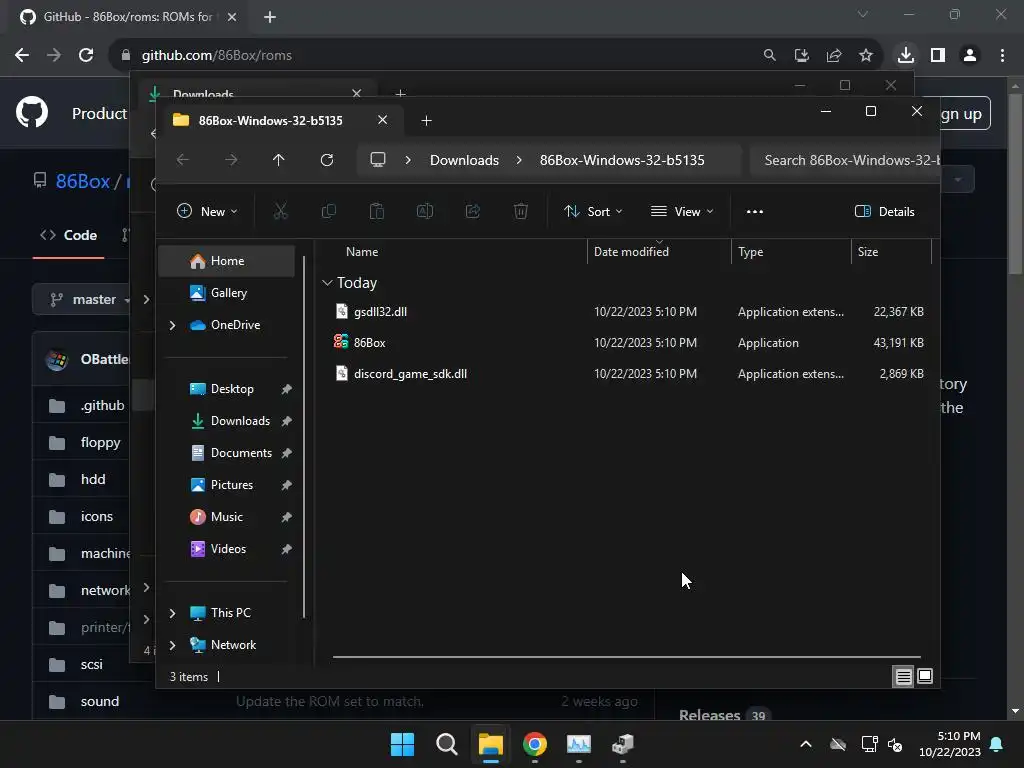Viewport: 1024px width, 768px height.
Task: Open taskbar Search
Action: tap(447, 744)
